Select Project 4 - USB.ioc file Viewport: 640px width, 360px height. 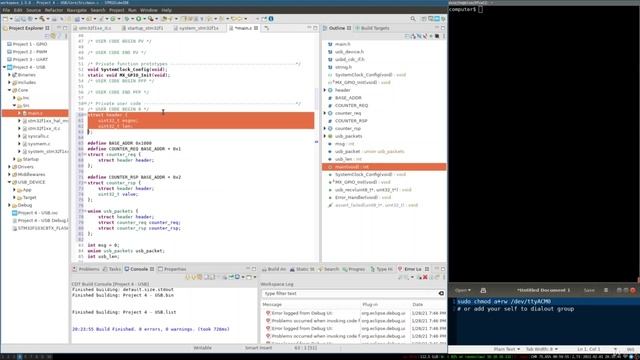point(37,213)
